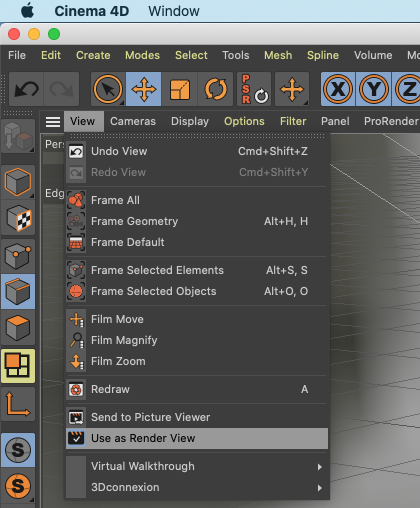This screenshot has width=420, height=508.
Task: Open the Options viewport menu
Action: click(244, 121)
